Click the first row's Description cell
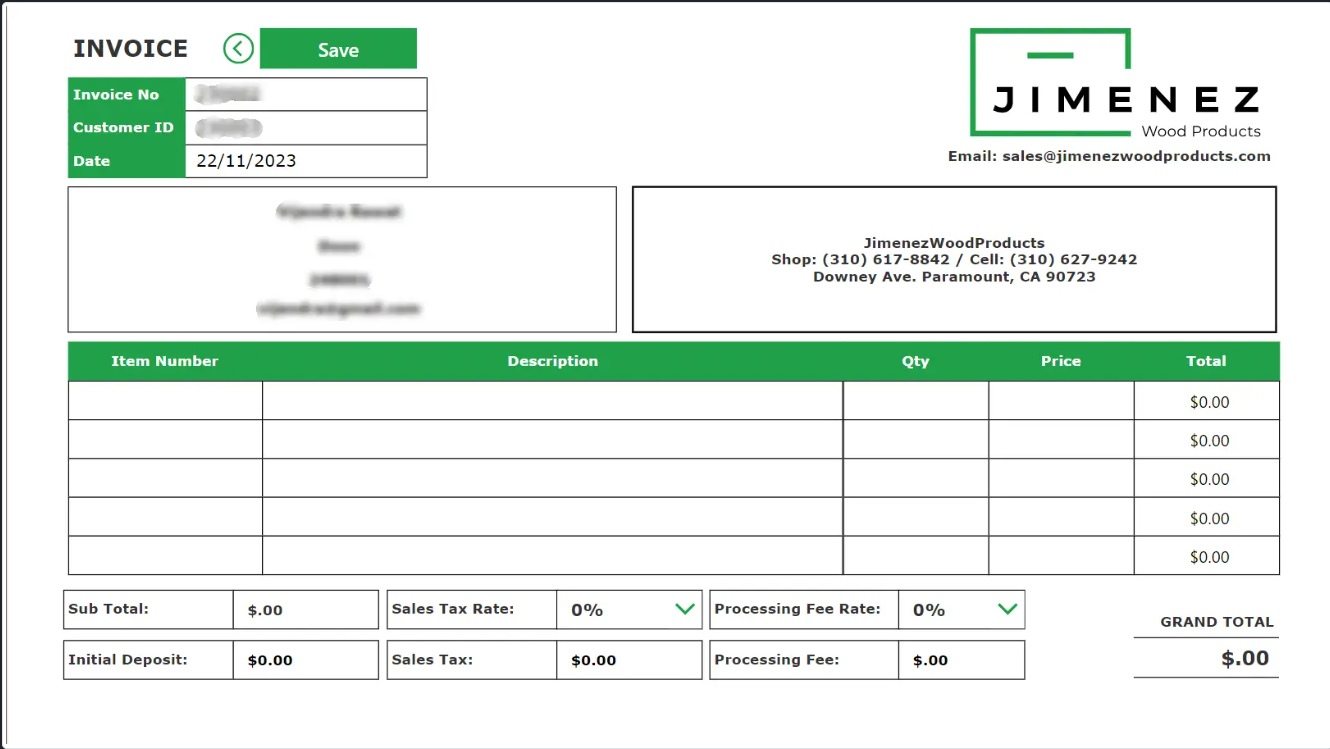 tap(553, 401)
